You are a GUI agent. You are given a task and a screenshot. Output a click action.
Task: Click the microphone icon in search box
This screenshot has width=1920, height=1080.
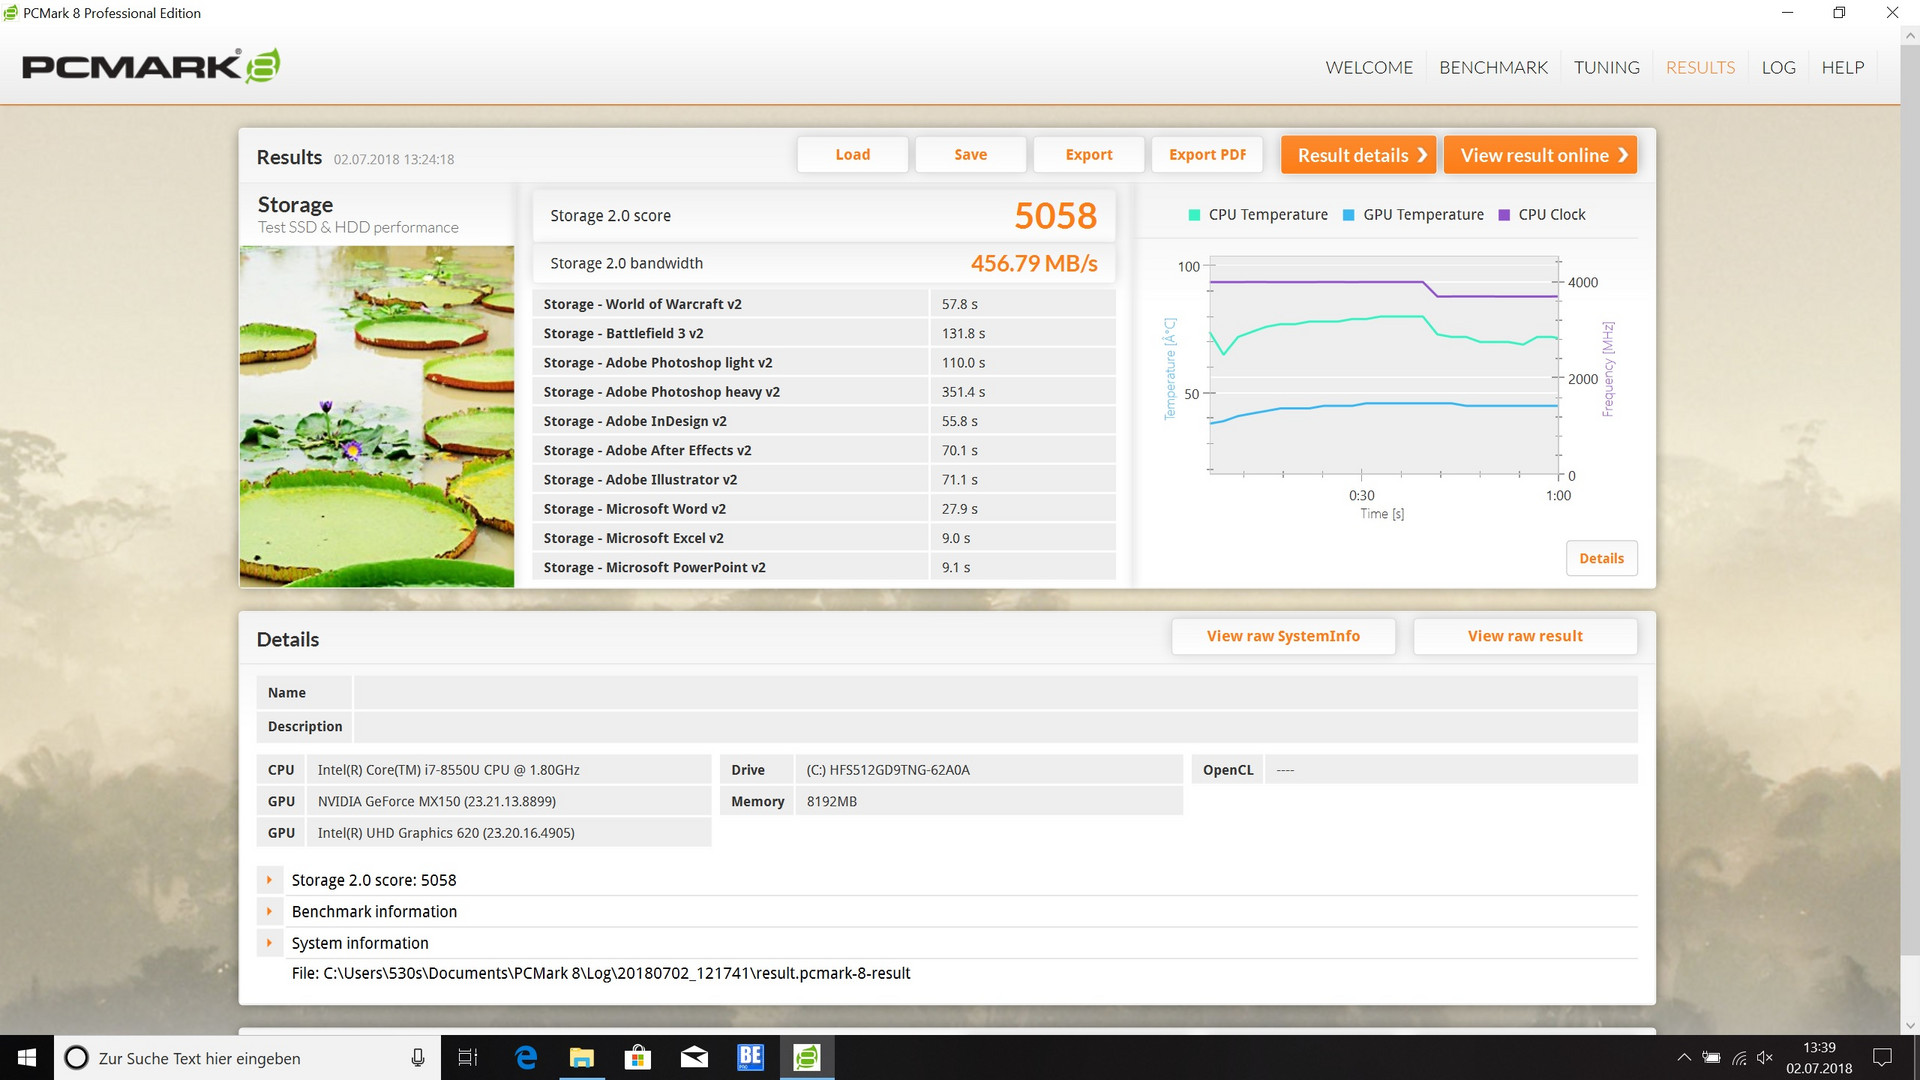(418, 1058)
